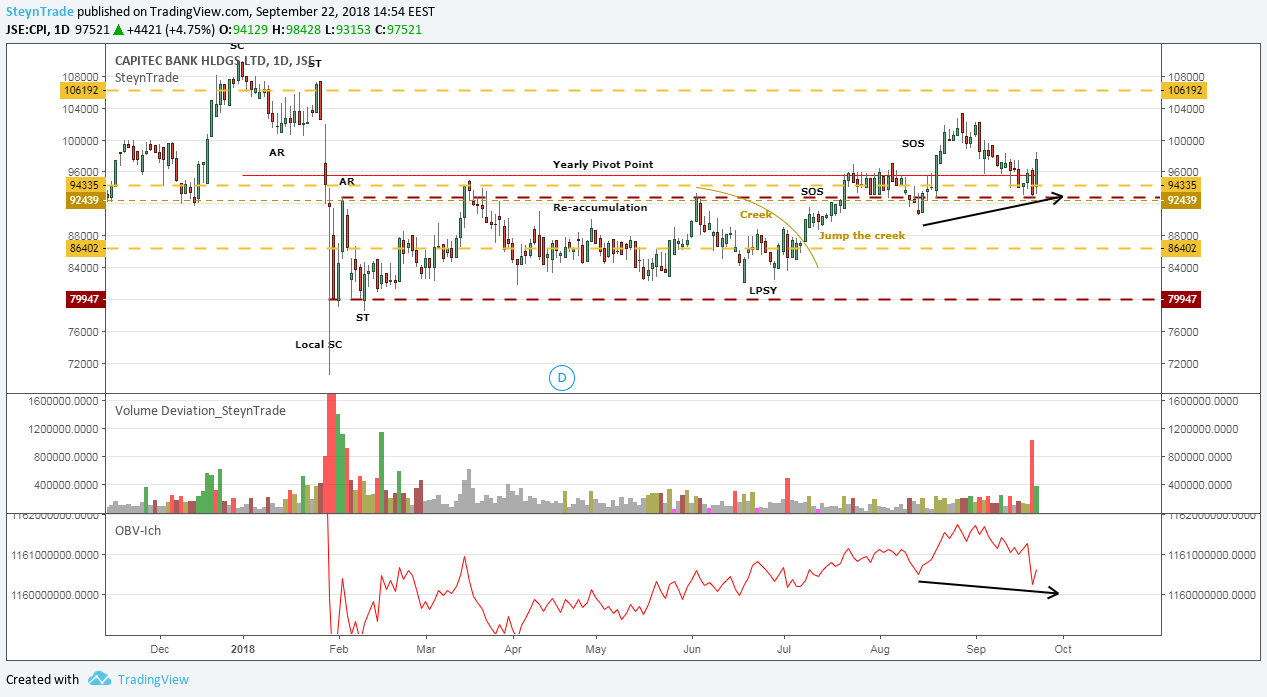Click the Re-accumulation annotation label
Viewport: 1267px width, 697px height.
(601, 207)
